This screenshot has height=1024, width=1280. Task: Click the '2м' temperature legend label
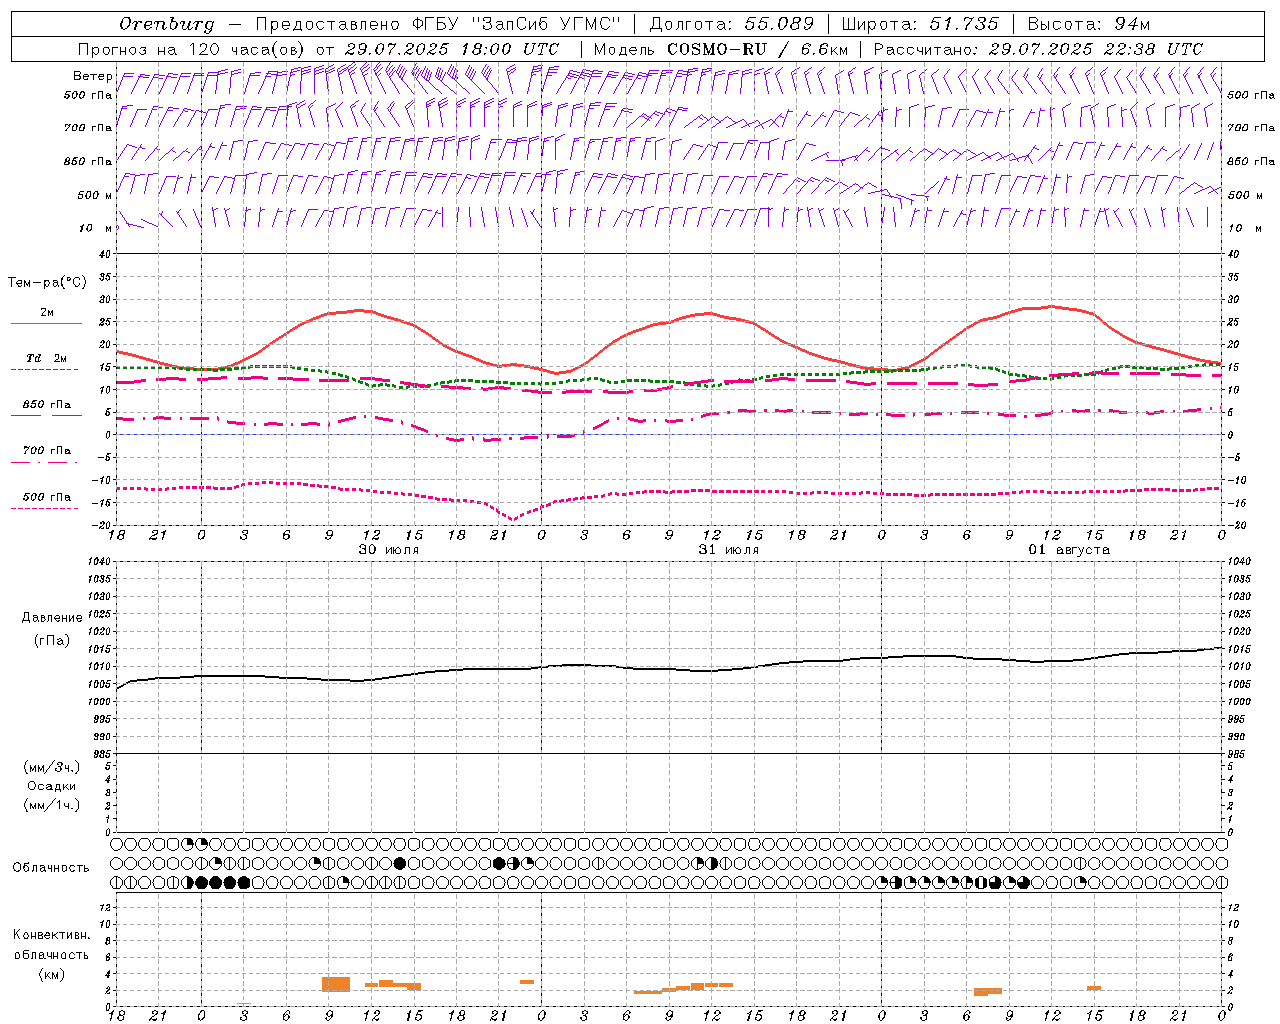[x=47, y=312]
